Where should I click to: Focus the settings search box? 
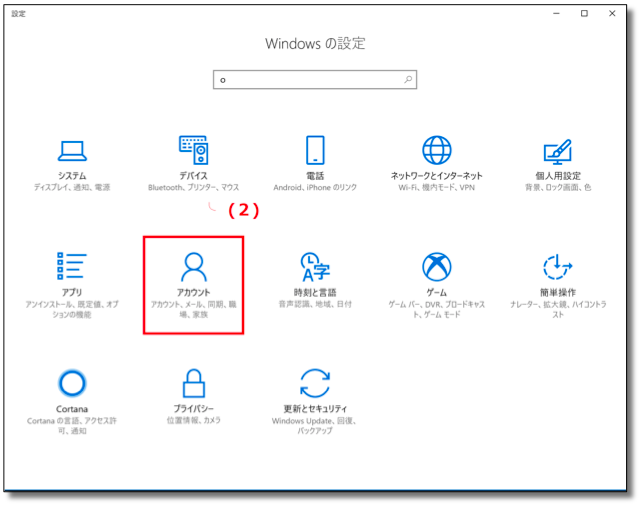click(315, 79)
